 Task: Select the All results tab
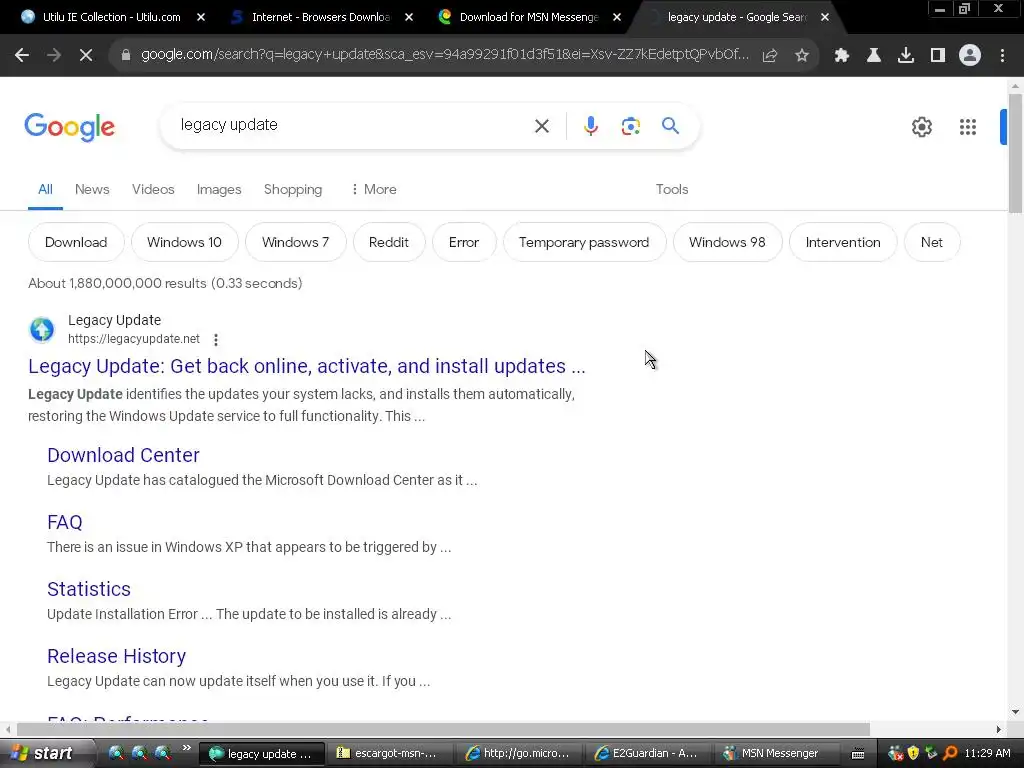click(x=45, y=189)
